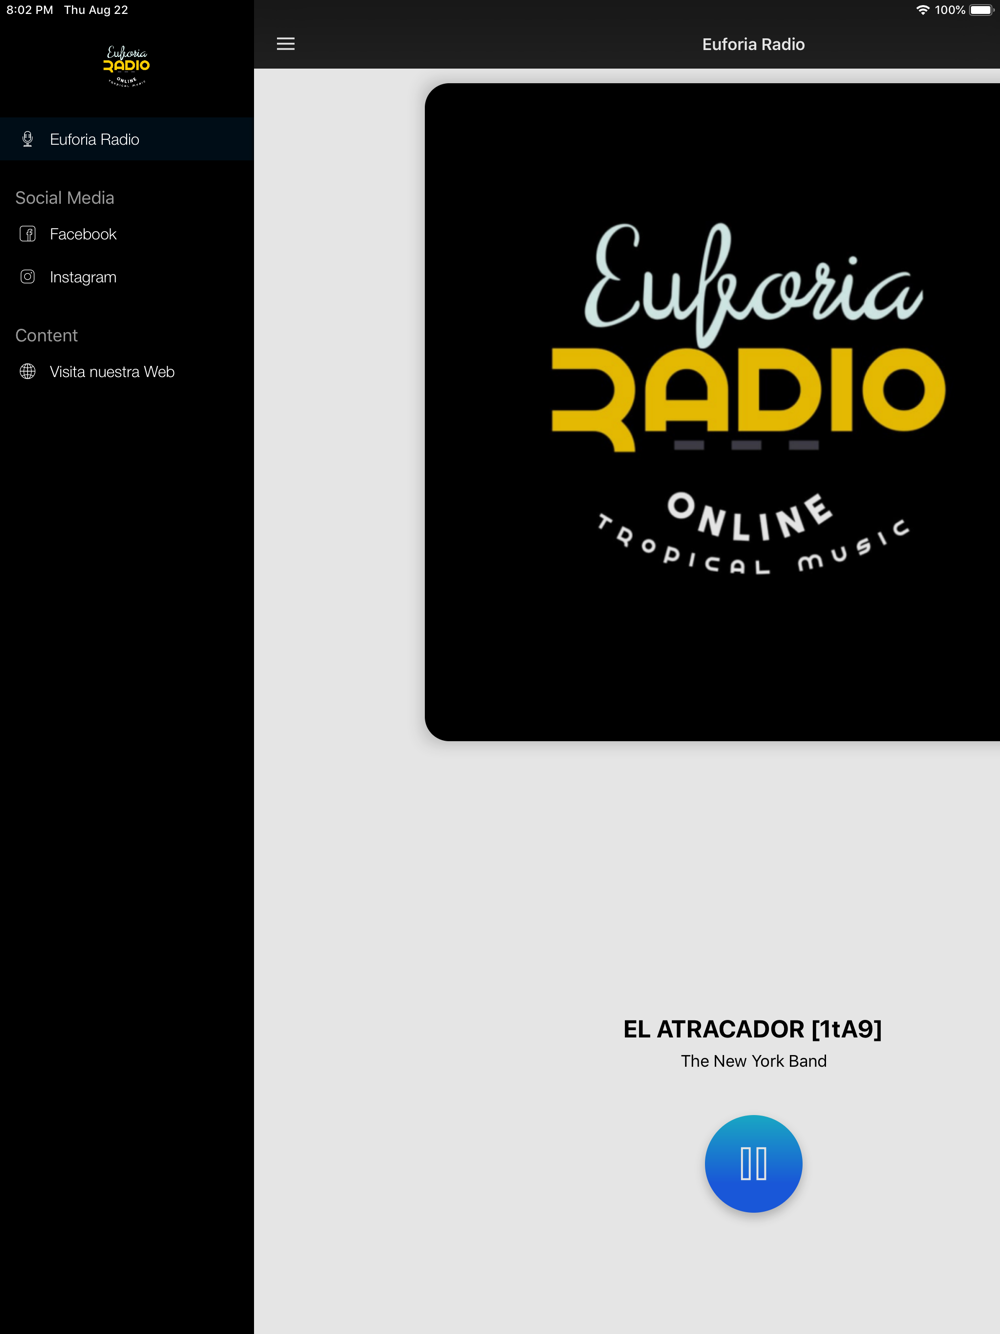This screenshot has width=1000, height=1334.
Task: Tap the 8:02 PM clock
Action: pyautogui.click(x=30, y=10)
